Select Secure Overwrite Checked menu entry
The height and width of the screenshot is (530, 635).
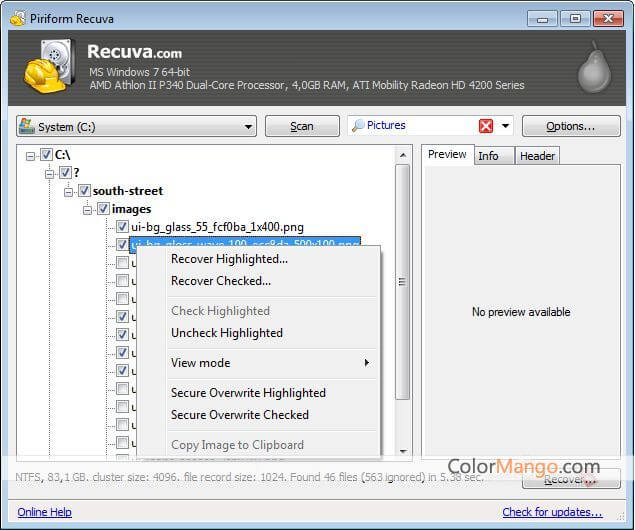tap(240, 415)
